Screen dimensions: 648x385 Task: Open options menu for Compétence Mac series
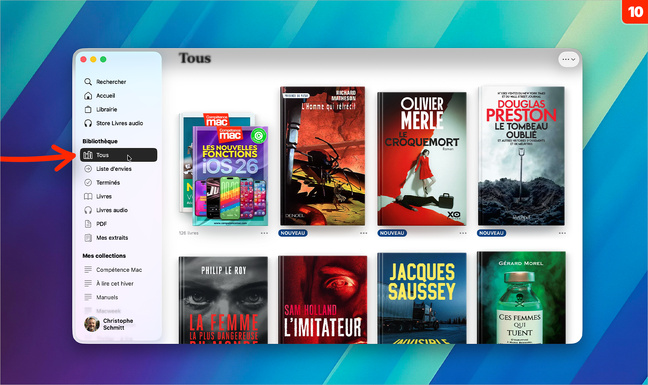click(x=264, y=233)
